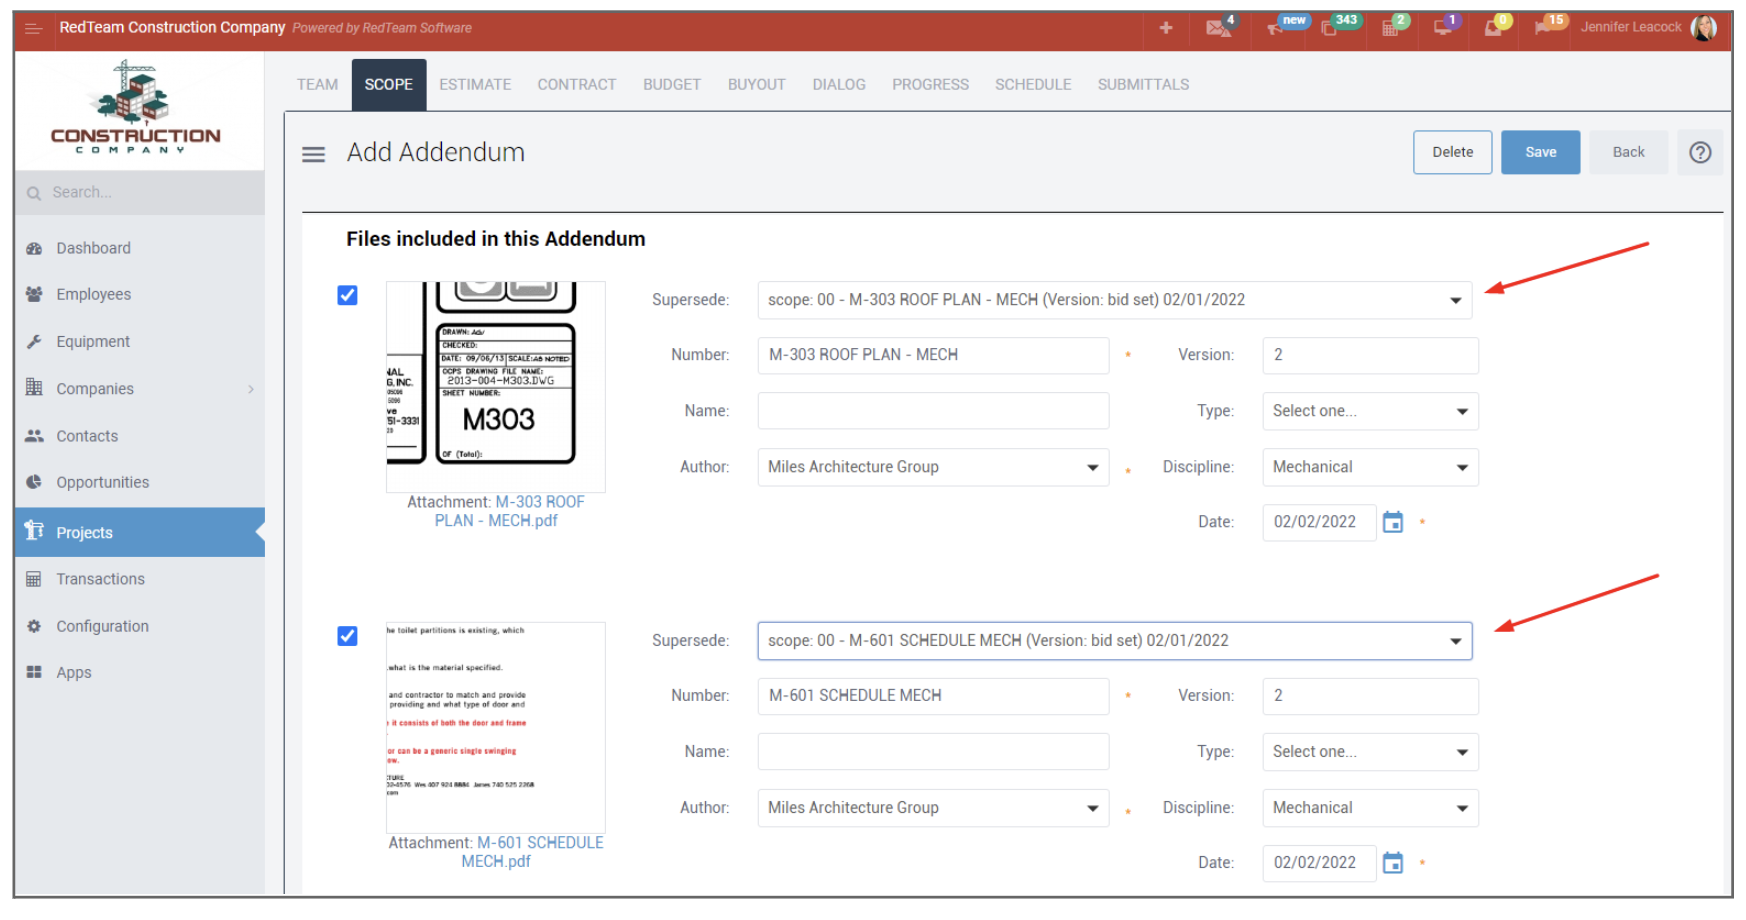Toggle the hamburger menu beside Add Addendum
Screen dimensions: 1746x920
[x=314, y=154]
